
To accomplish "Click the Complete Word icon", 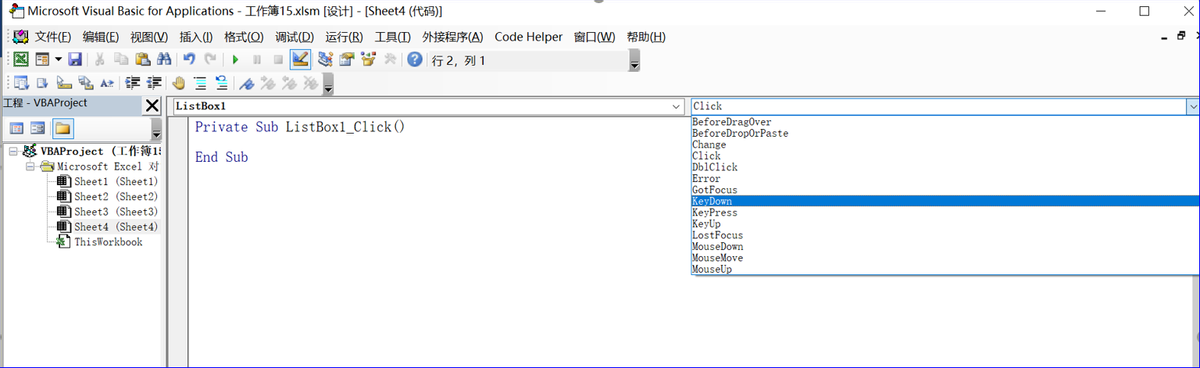I will [x=106, y=84].
